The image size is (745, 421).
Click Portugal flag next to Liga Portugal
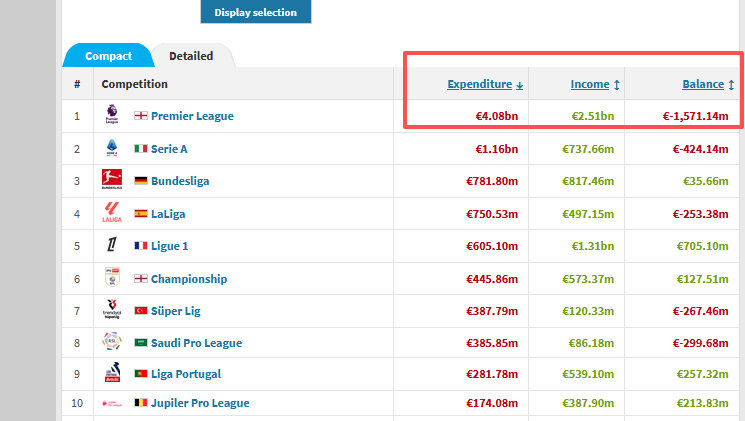tap(141, 373)
